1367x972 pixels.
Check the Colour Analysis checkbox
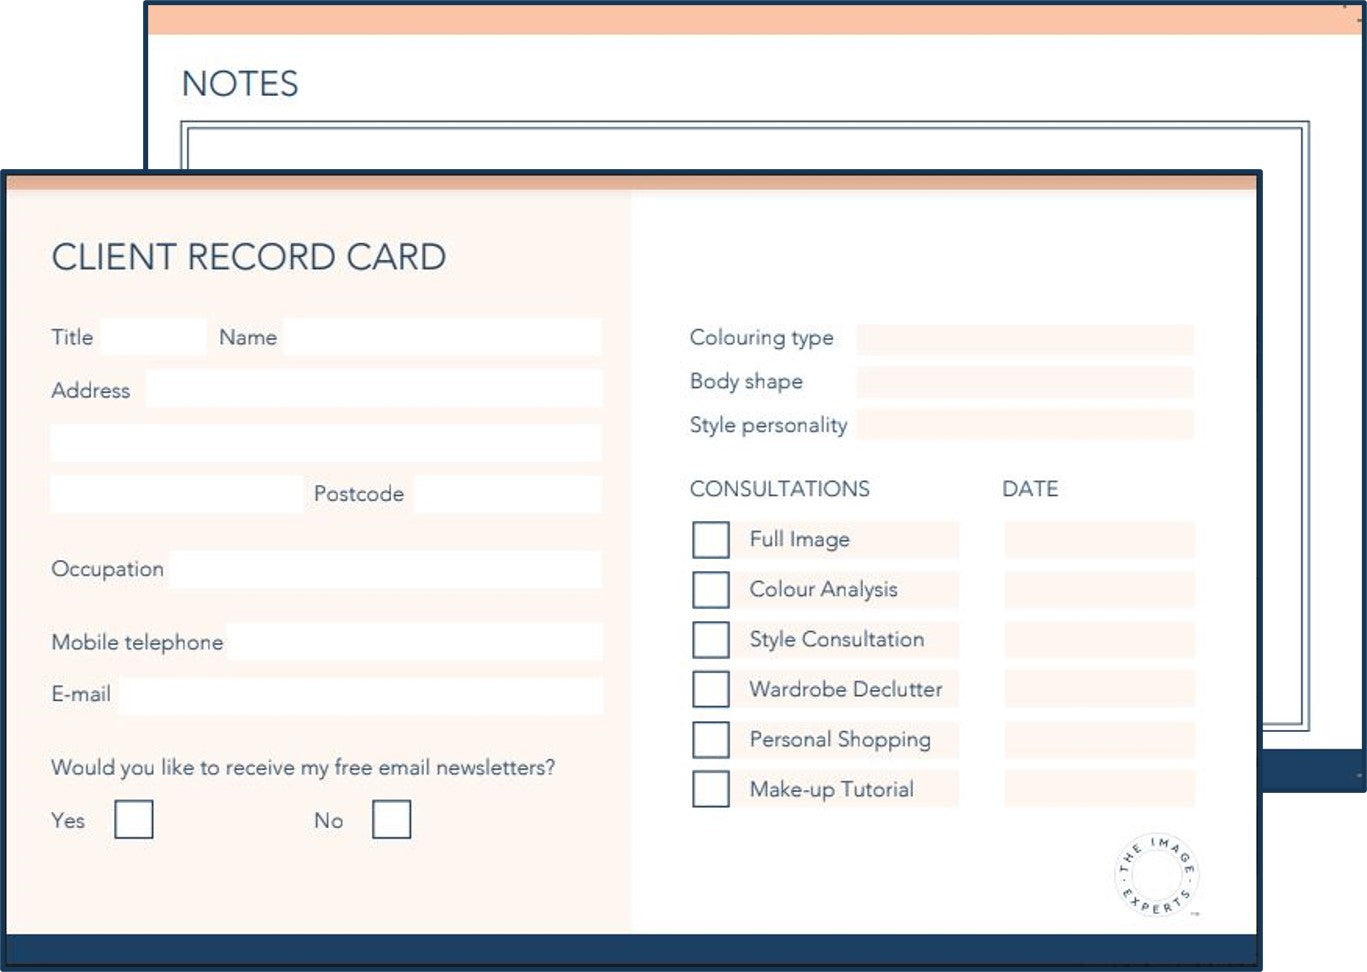click(x=710, y=589)
